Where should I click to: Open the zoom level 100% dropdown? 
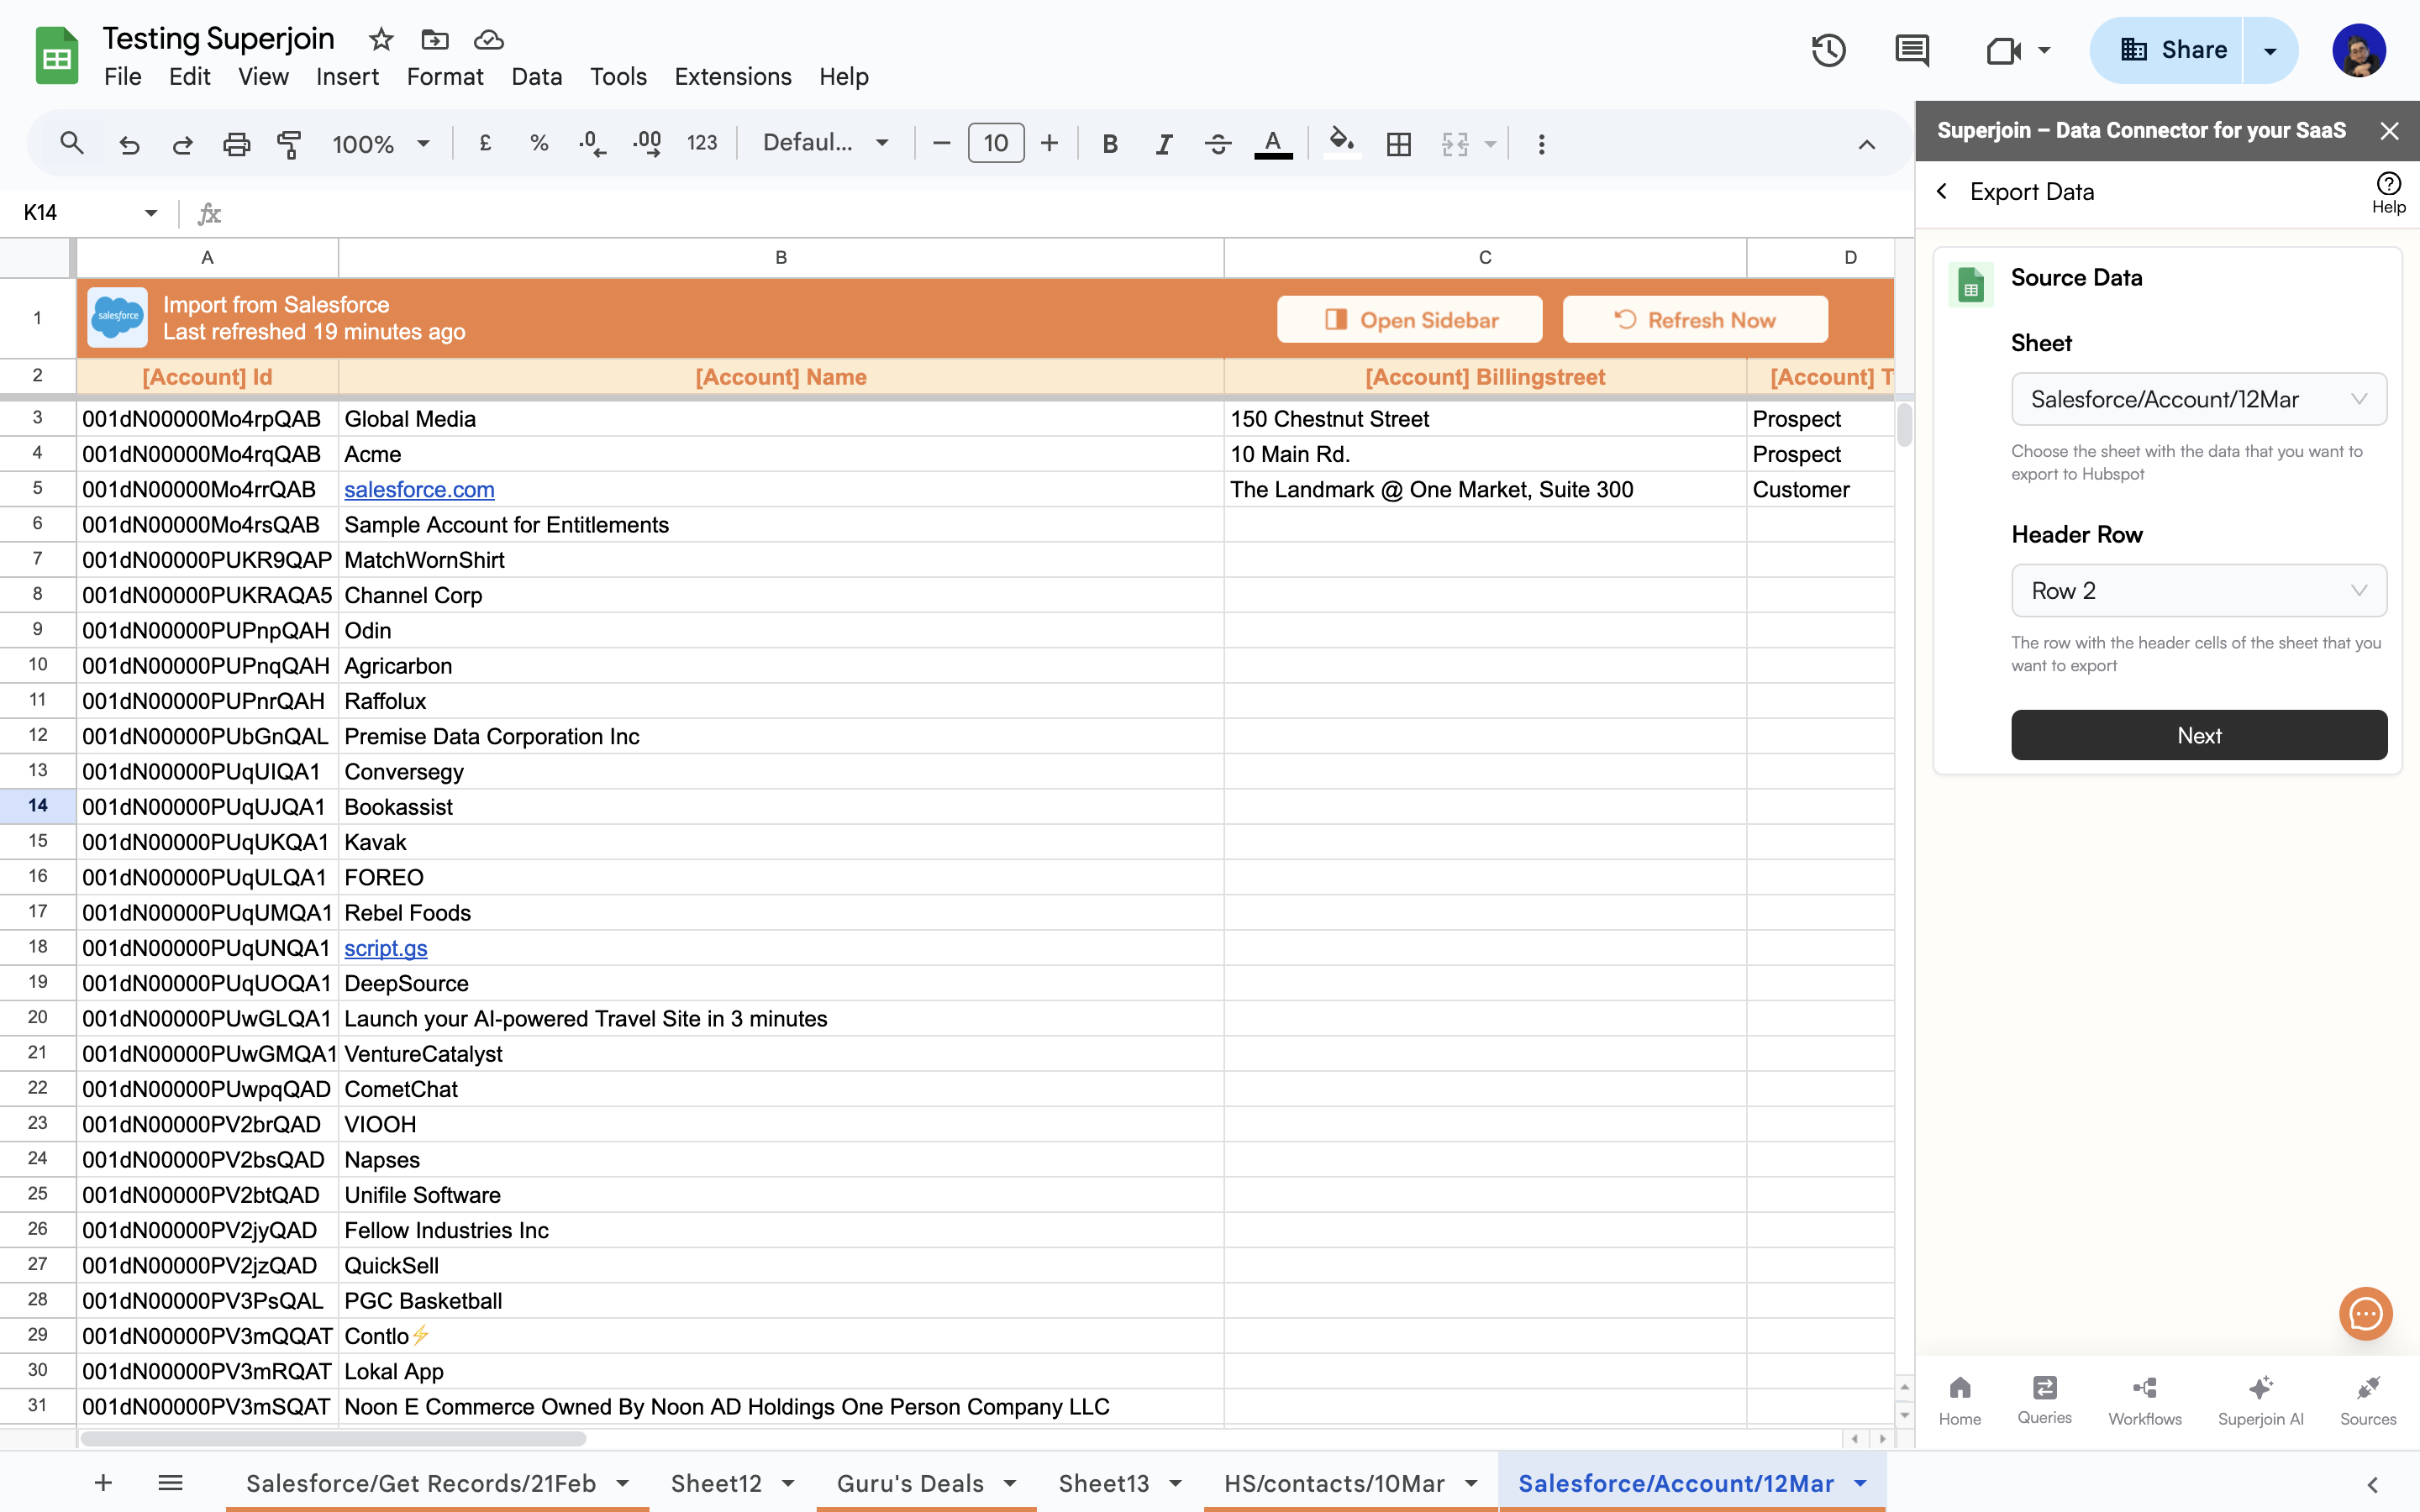[381, 144]
